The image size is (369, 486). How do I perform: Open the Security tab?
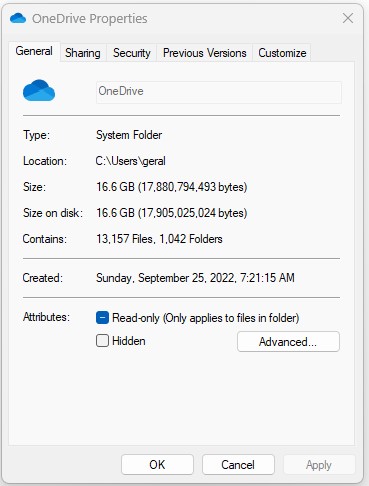(132, 53)
